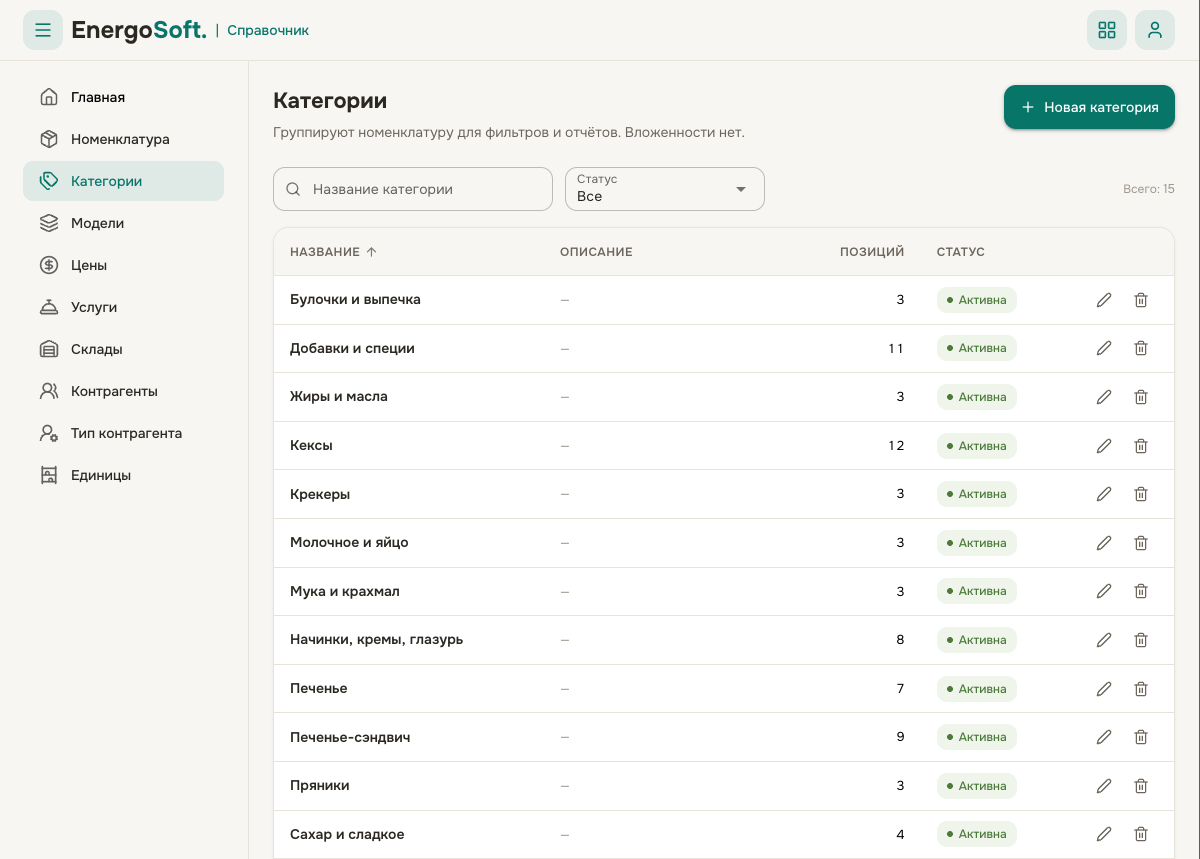
Task: Open the Статус dropdown filter
Action: click(x=665, y=189)
